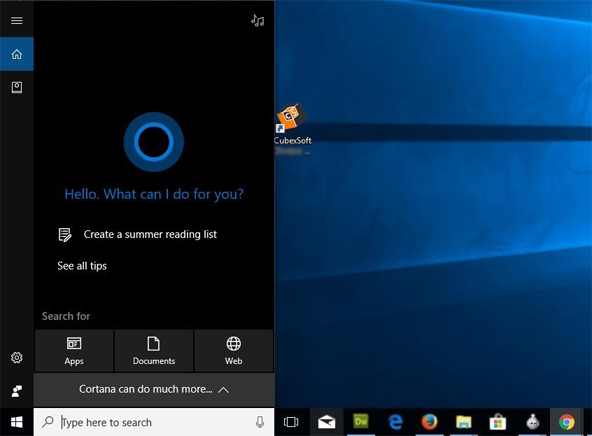The width and height of the screenshot is (592, 436).
Task: Open Cortana settings gear
Action: [17, 357]
